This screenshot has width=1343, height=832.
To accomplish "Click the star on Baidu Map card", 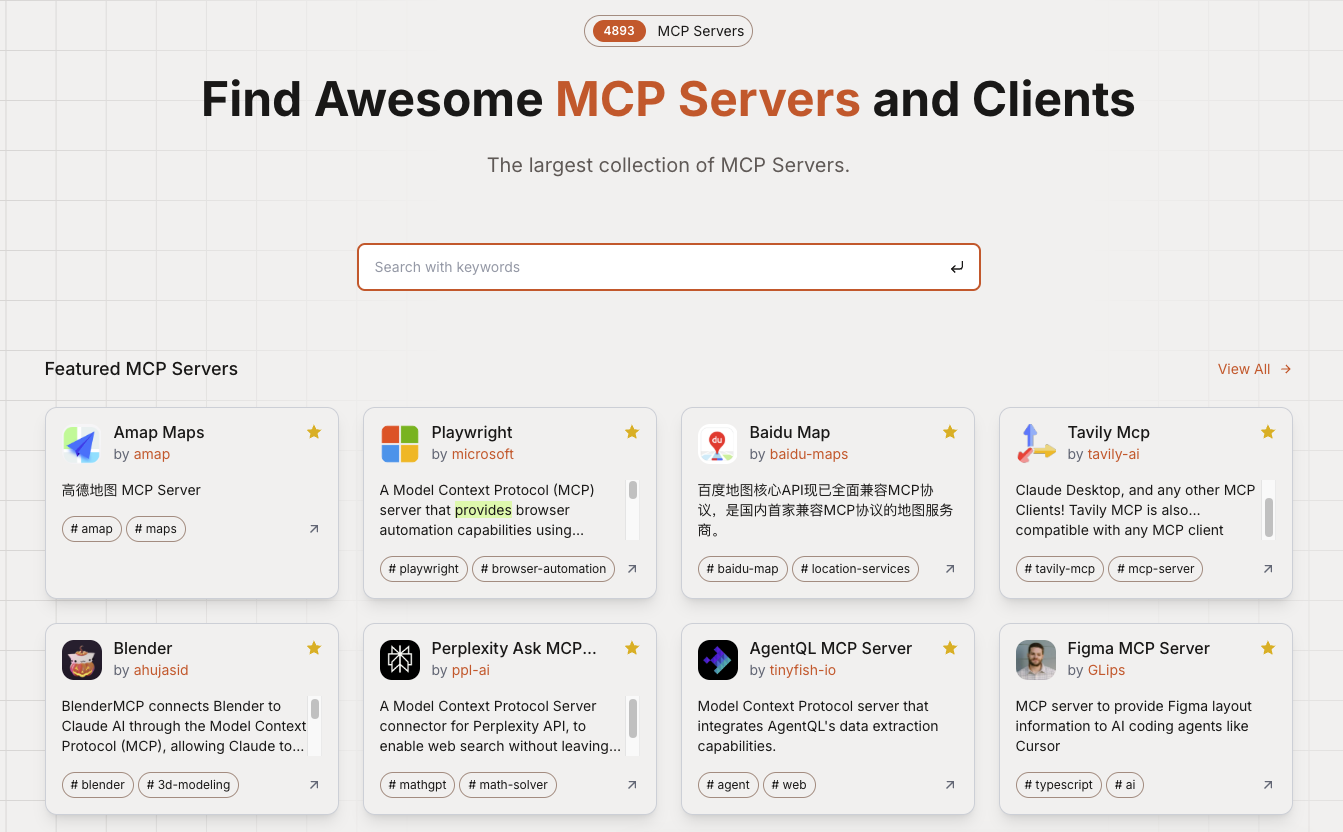I will pyautogui.click(x=950, y=432).
